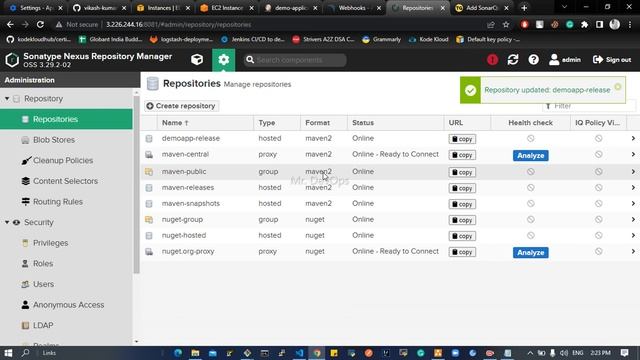
Task: Click Sign out
Action: point(612,60)
